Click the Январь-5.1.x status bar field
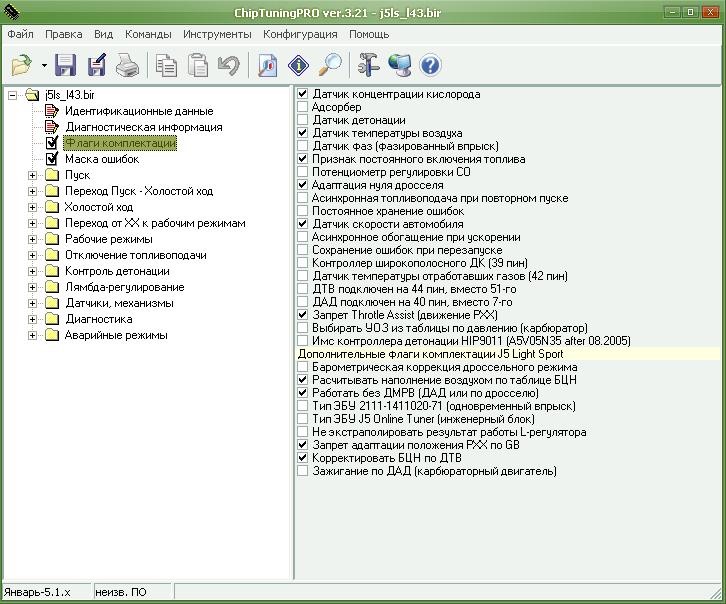726x604 pixels. [45, 592]
